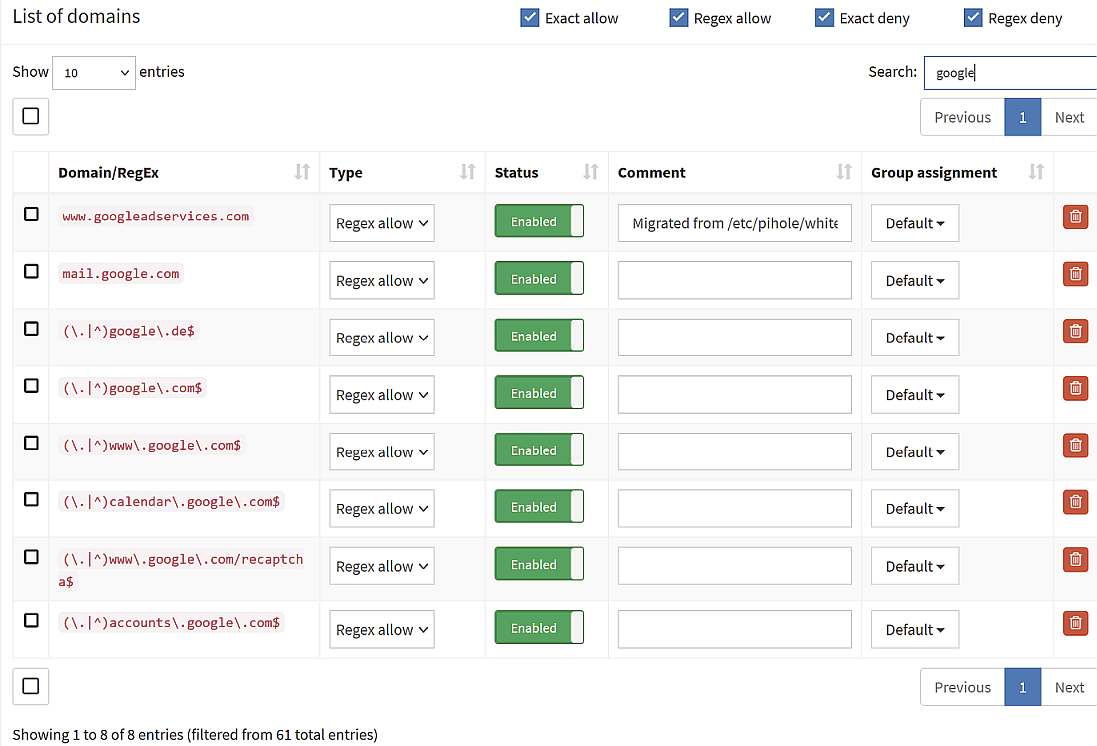Sort by Group assignment column
The image size is (1097, 746).
(1036, 173)
